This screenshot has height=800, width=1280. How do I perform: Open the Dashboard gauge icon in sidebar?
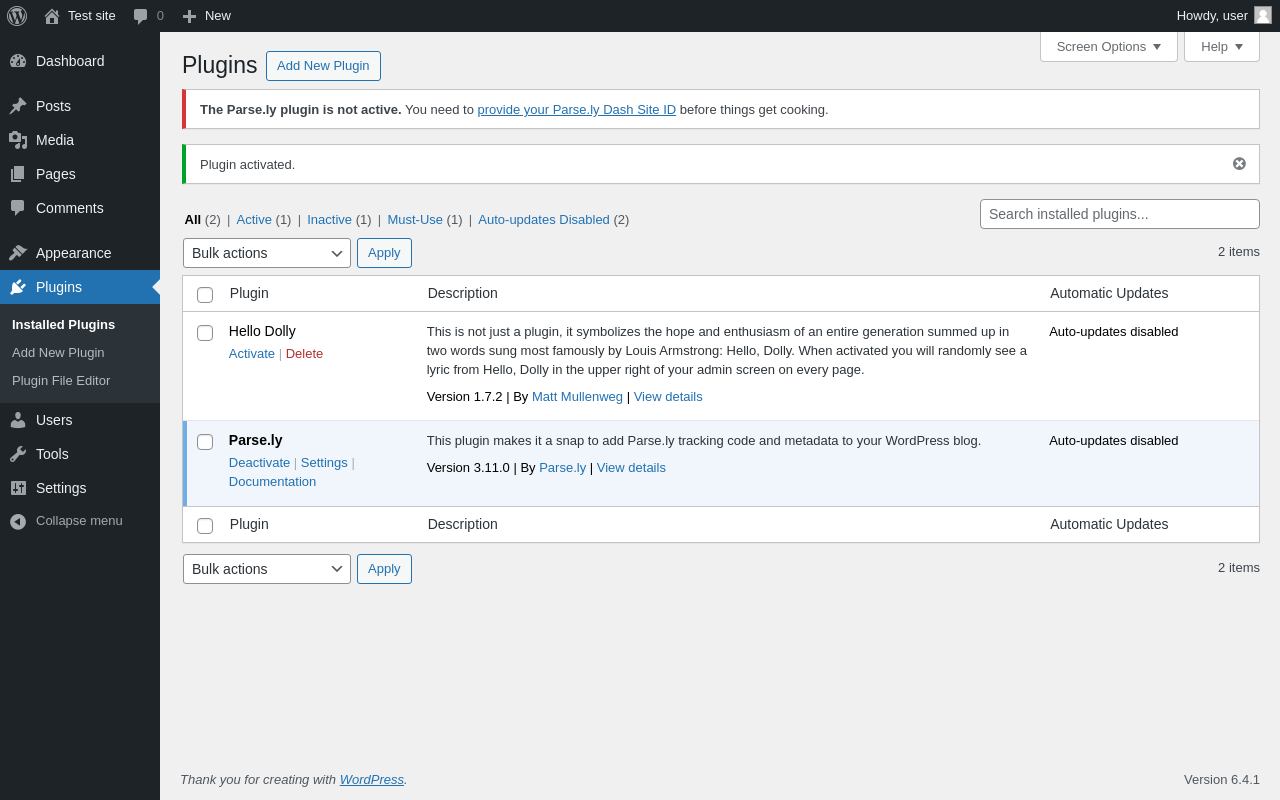pos(18,61)
